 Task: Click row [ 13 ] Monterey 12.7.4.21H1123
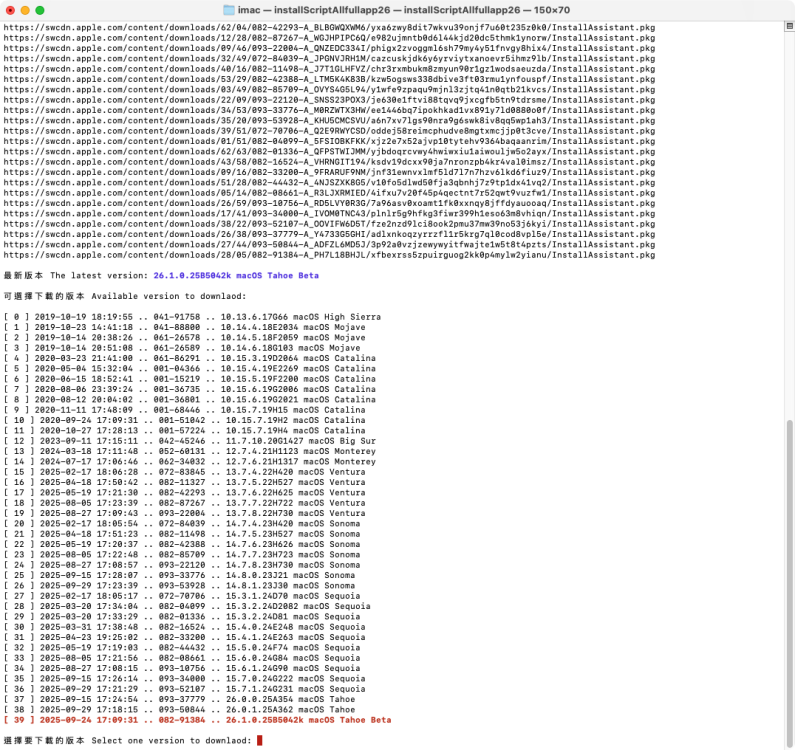click(190, 451)
